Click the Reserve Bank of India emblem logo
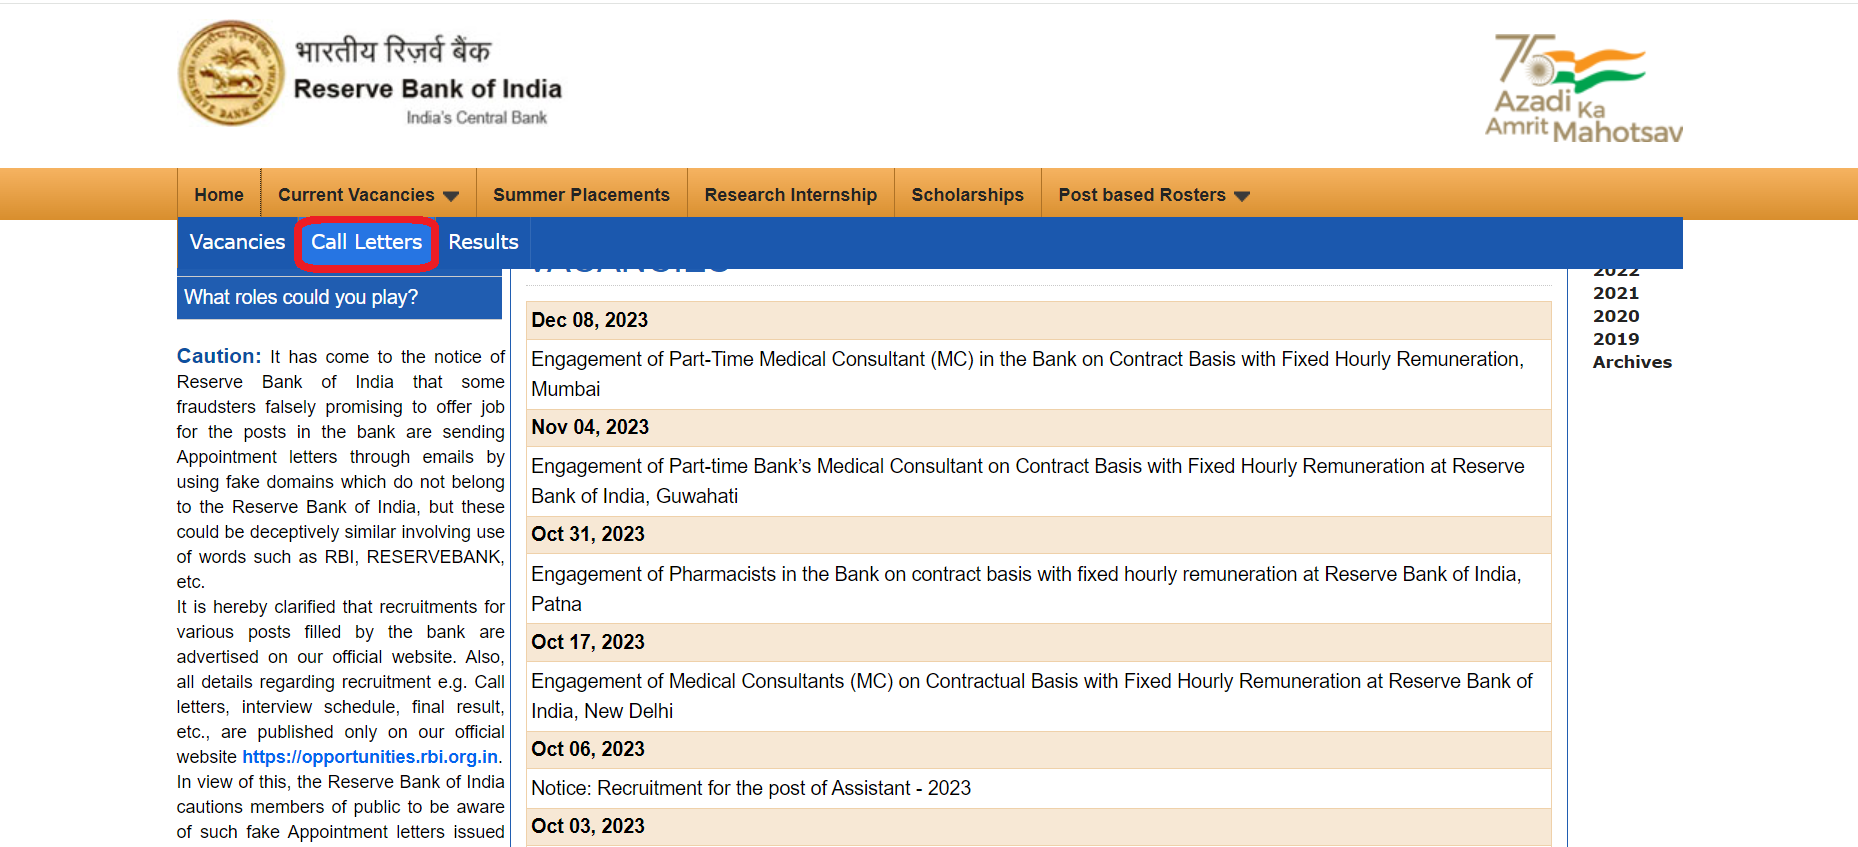Viewport: 1858px width, 847px height. pos(231,74)
